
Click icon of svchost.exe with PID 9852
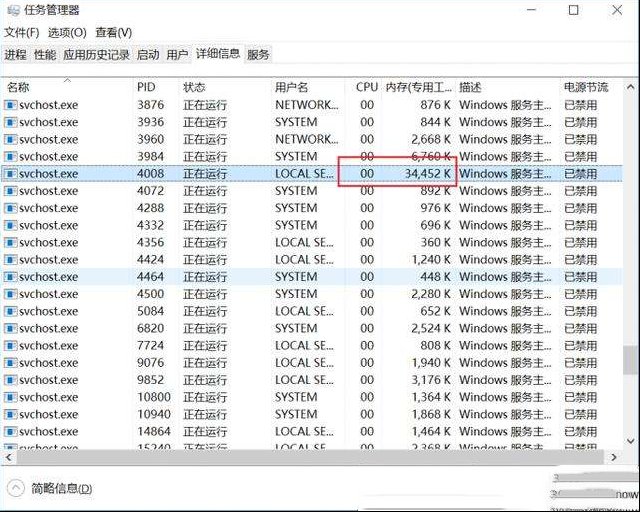coord(11,380)
